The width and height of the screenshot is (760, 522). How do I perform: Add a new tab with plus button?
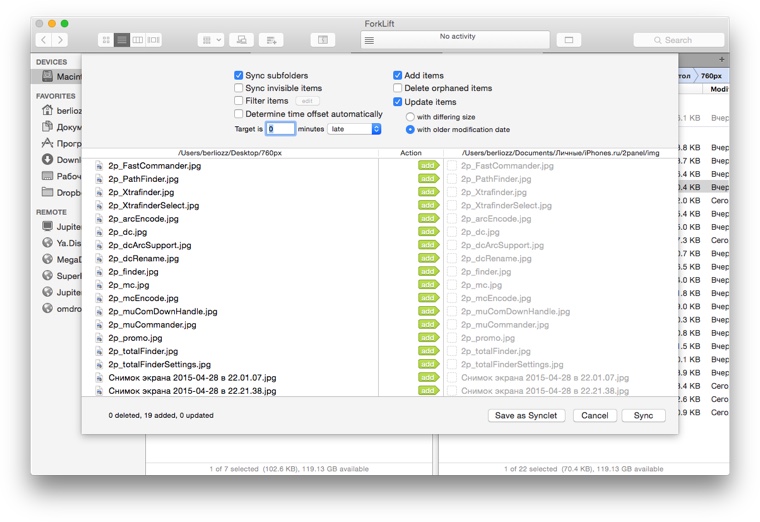(x=721, y=59)
